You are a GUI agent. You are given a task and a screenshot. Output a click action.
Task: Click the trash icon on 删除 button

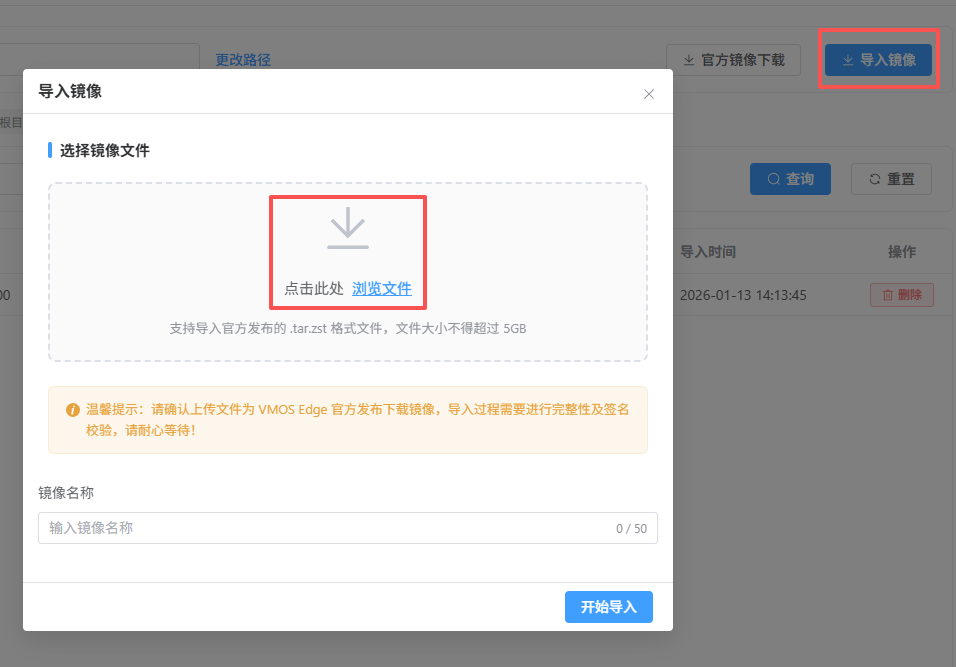click(x=887, y=295)
